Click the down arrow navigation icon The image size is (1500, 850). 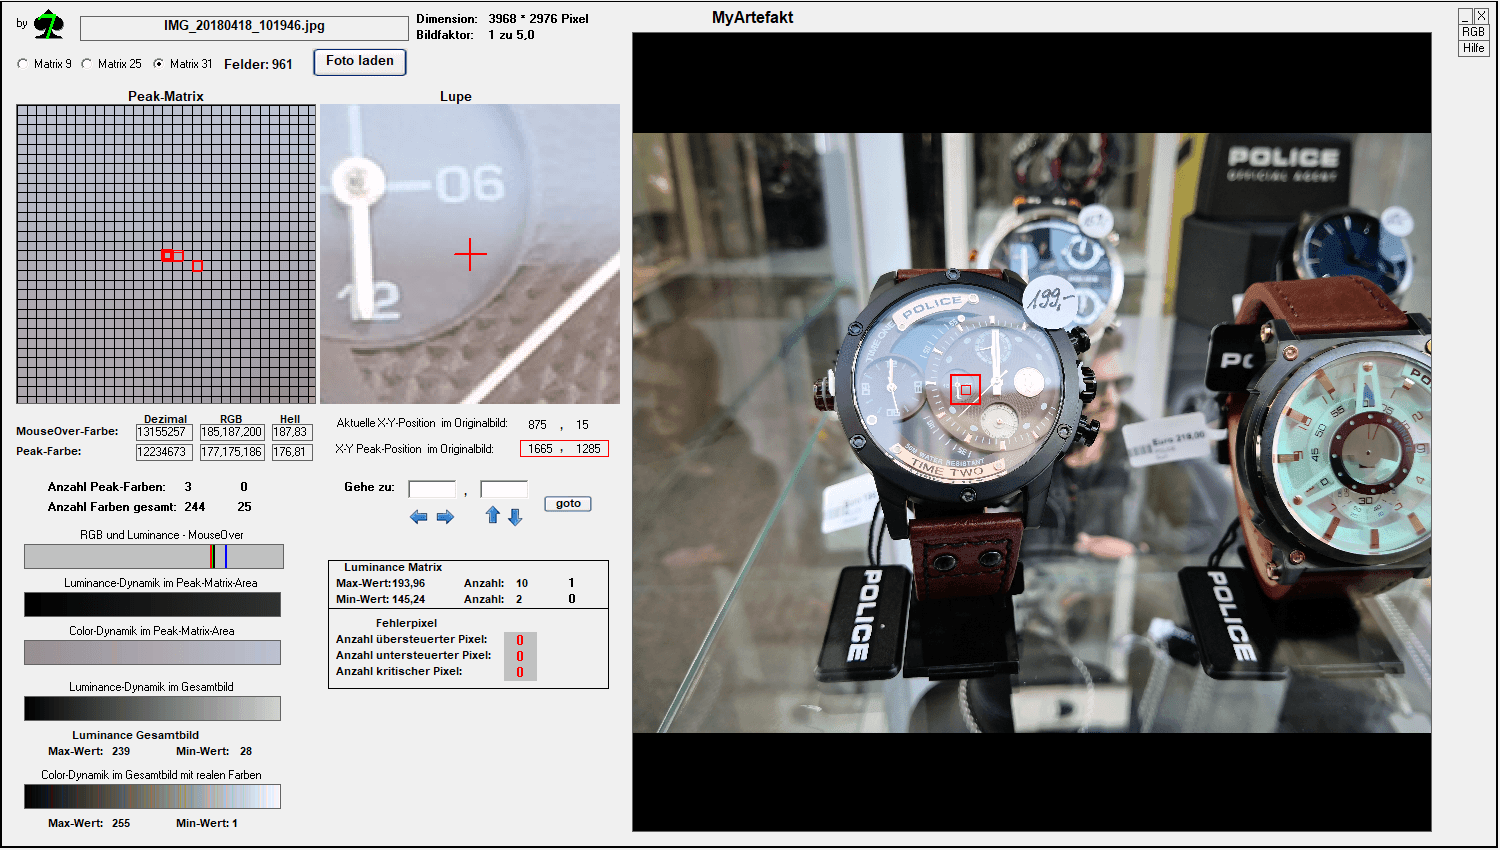click(x=515, y=516)
